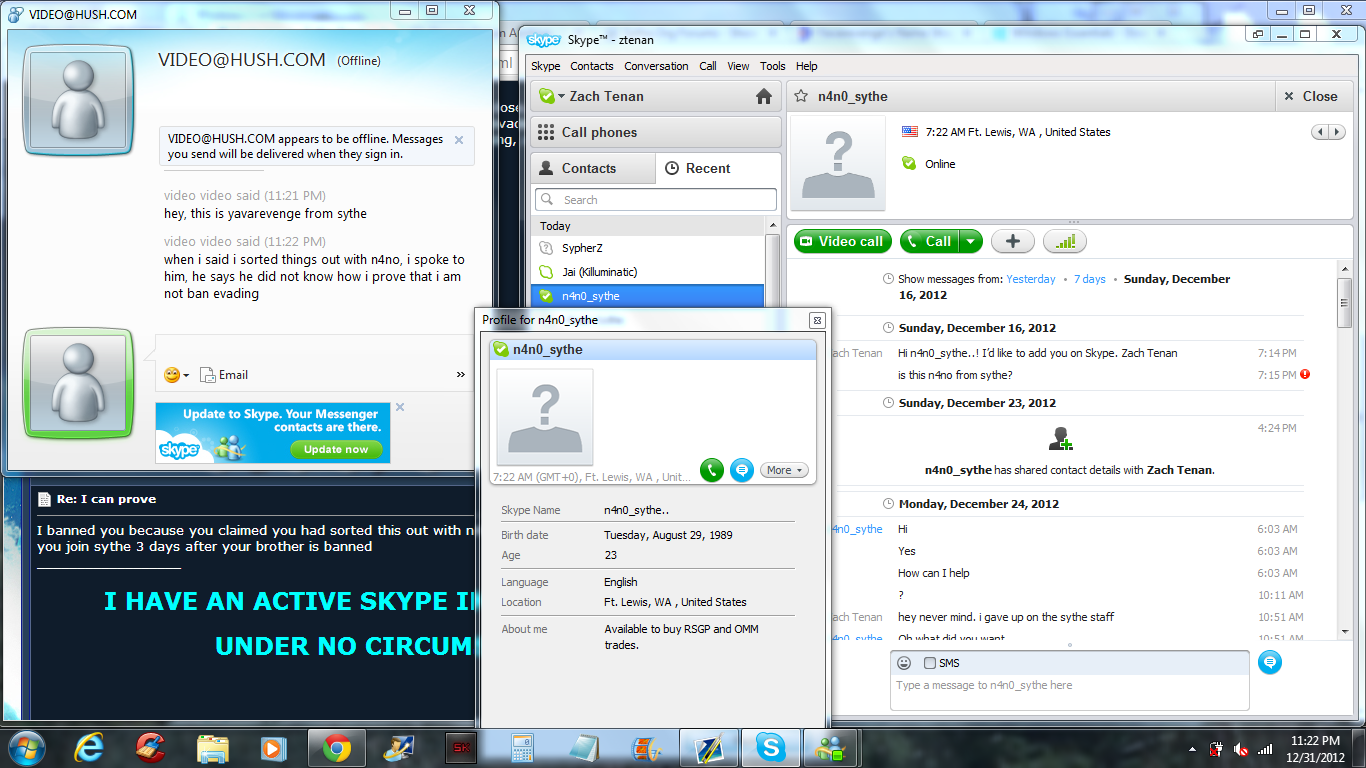
Task: Start a Video call with n4n0_sythe
Action: pyautogui.click(x=844, y=241)
